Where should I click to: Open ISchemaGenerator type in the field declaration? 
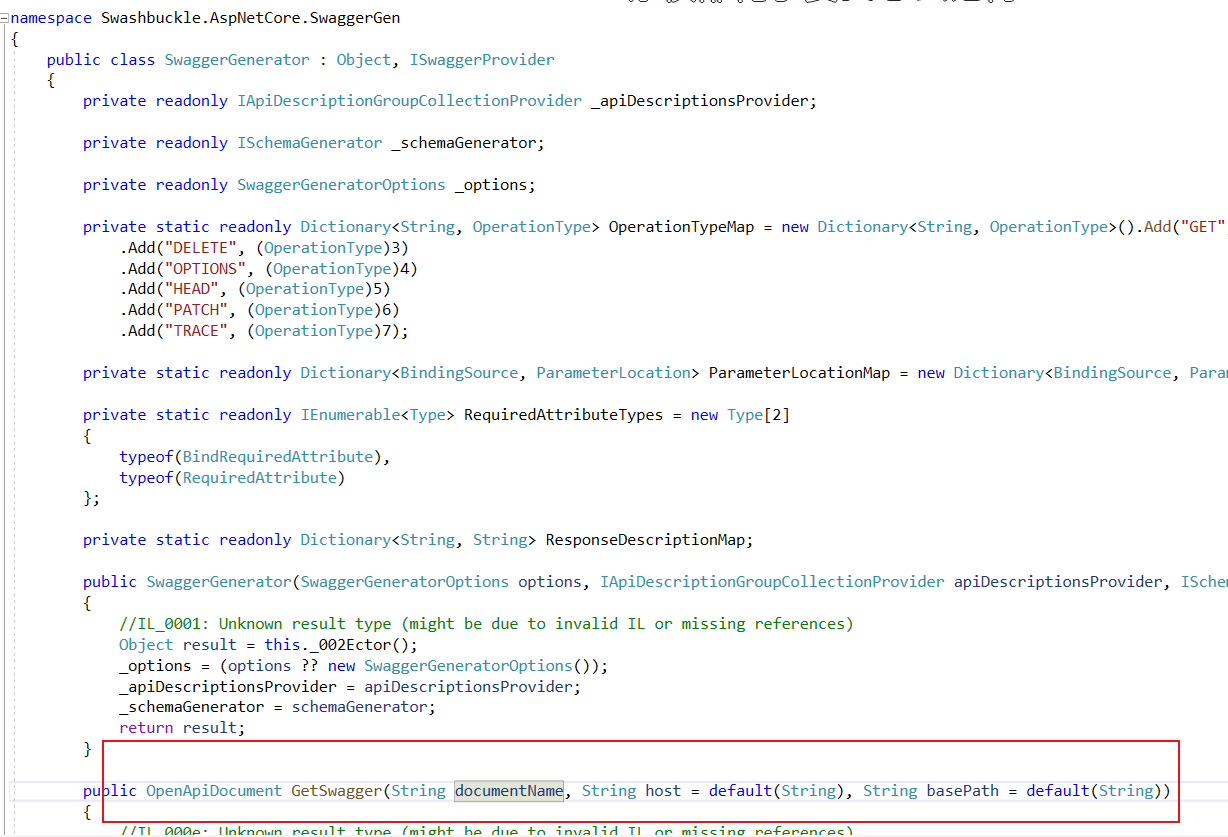click(309, 143)
